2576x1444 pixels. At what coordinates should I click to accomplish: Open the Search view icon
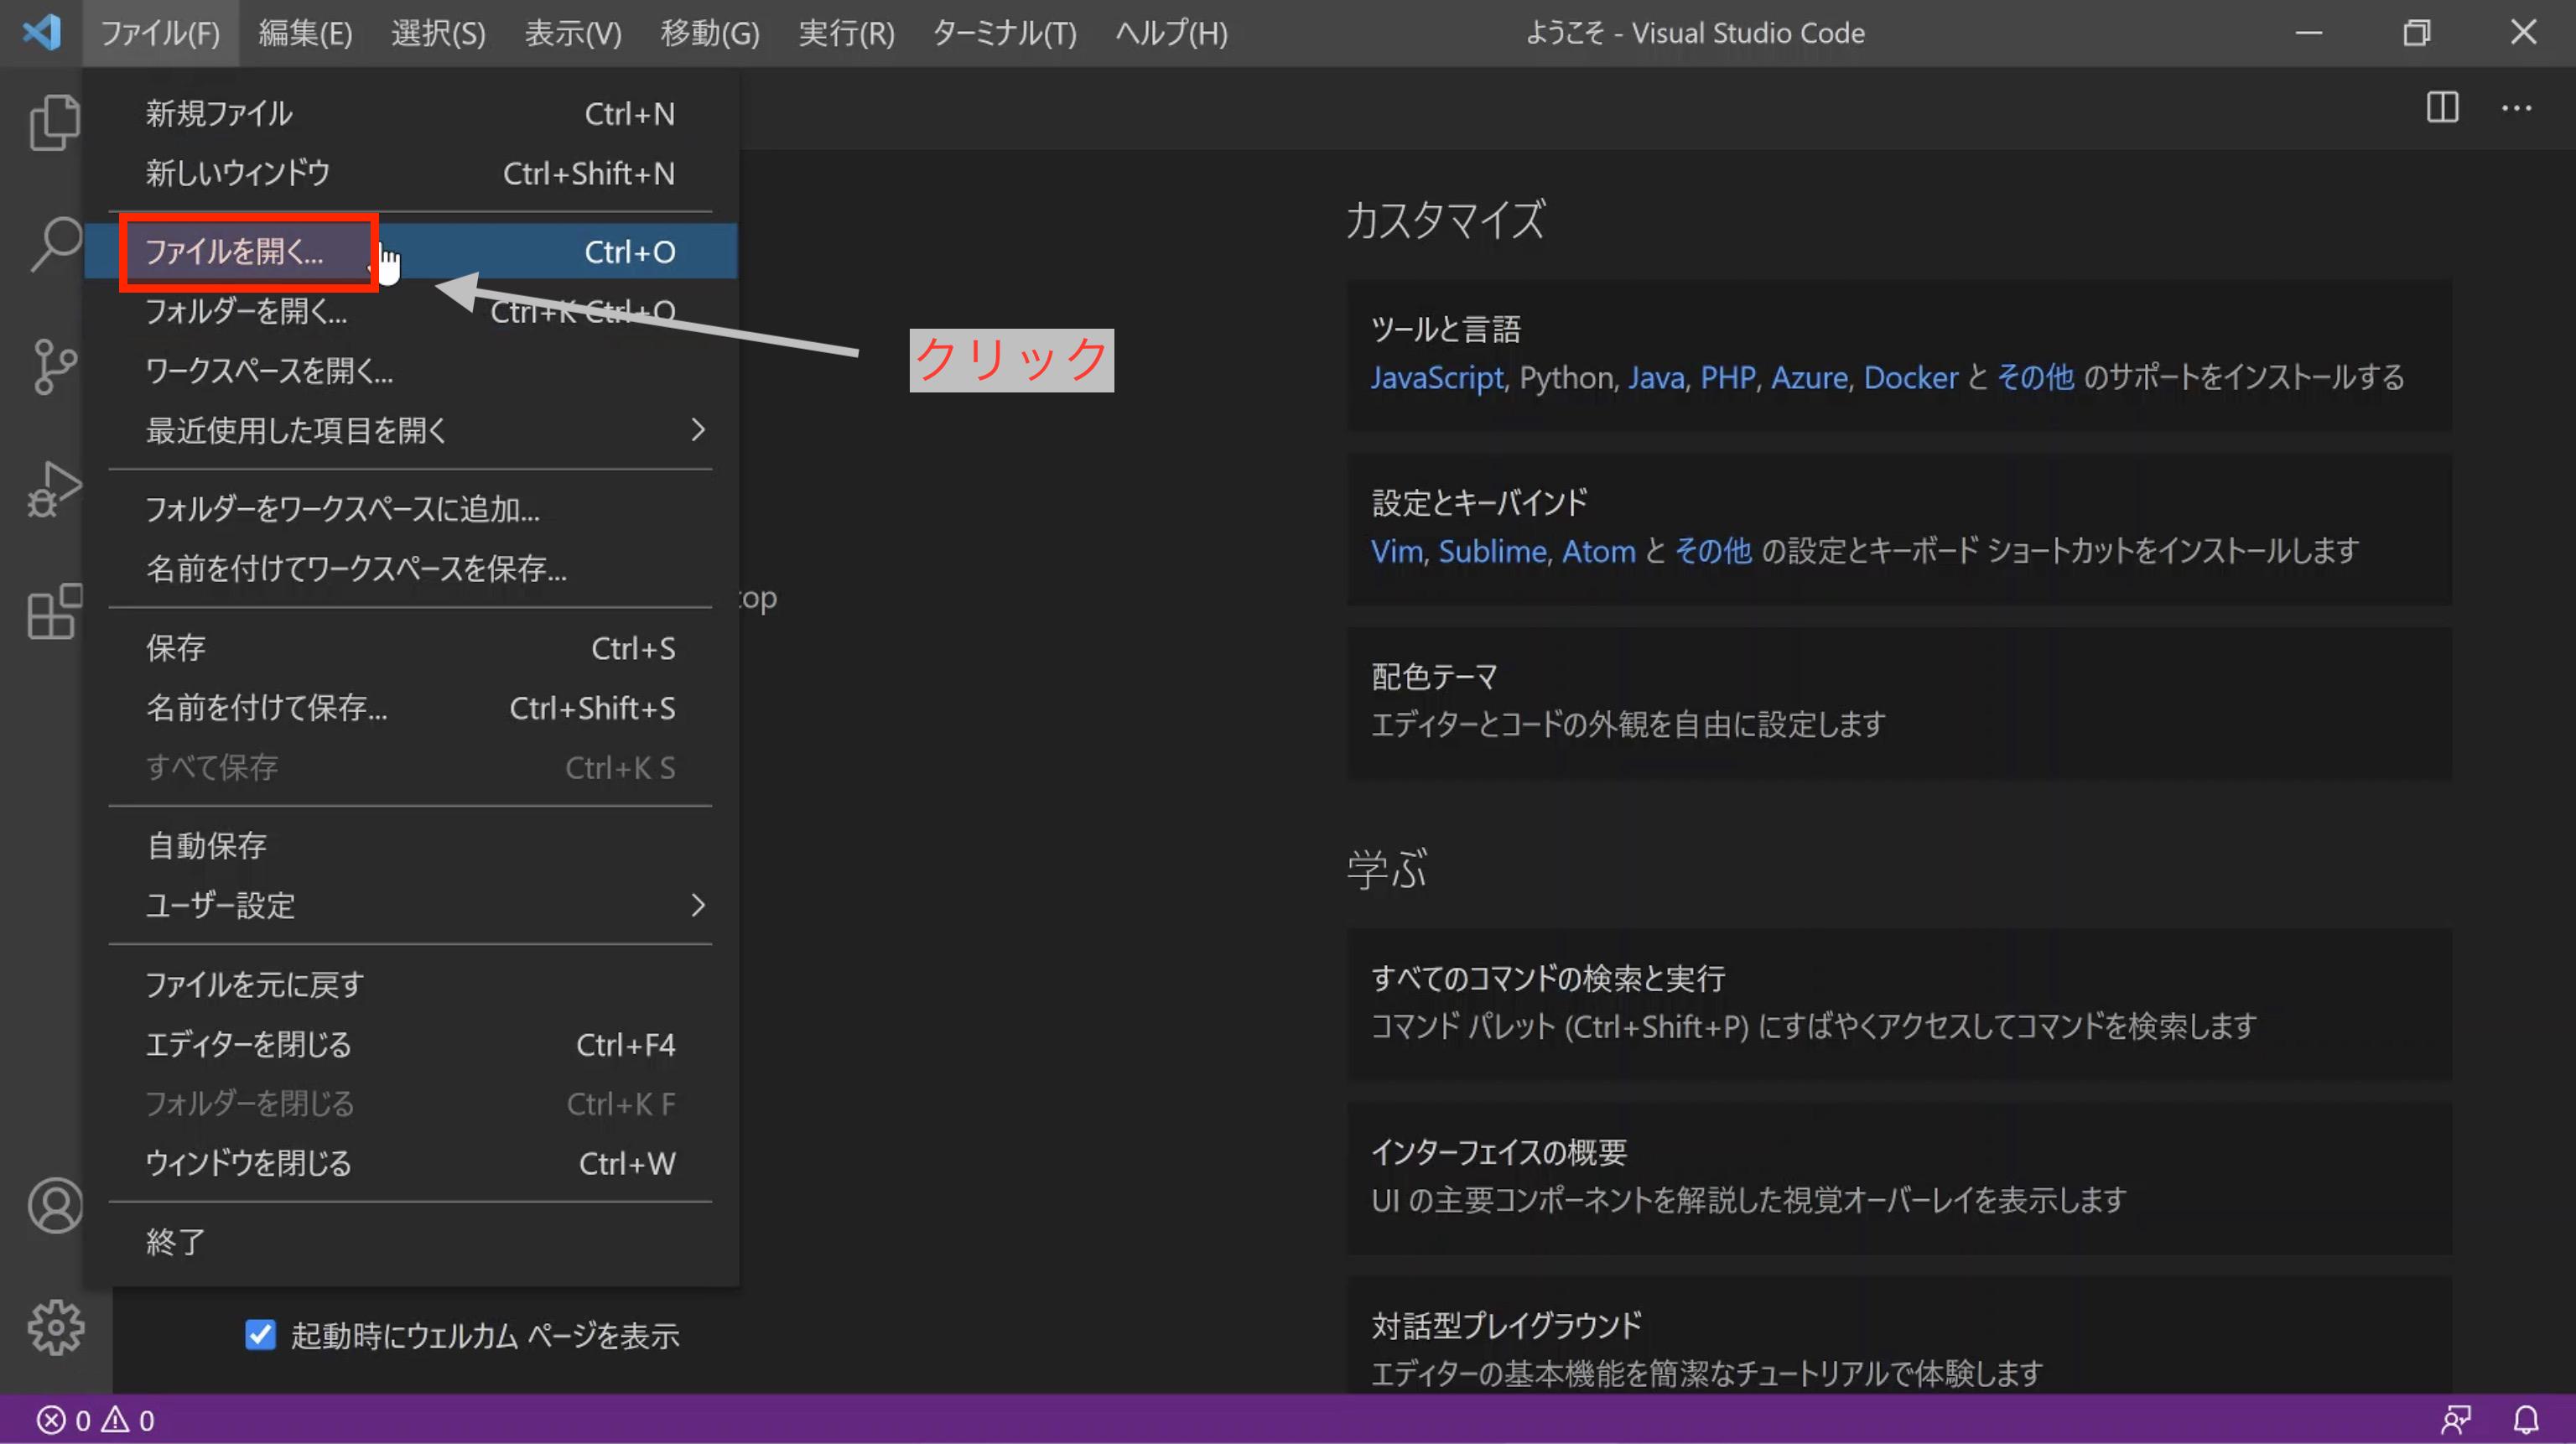[55, 244]
